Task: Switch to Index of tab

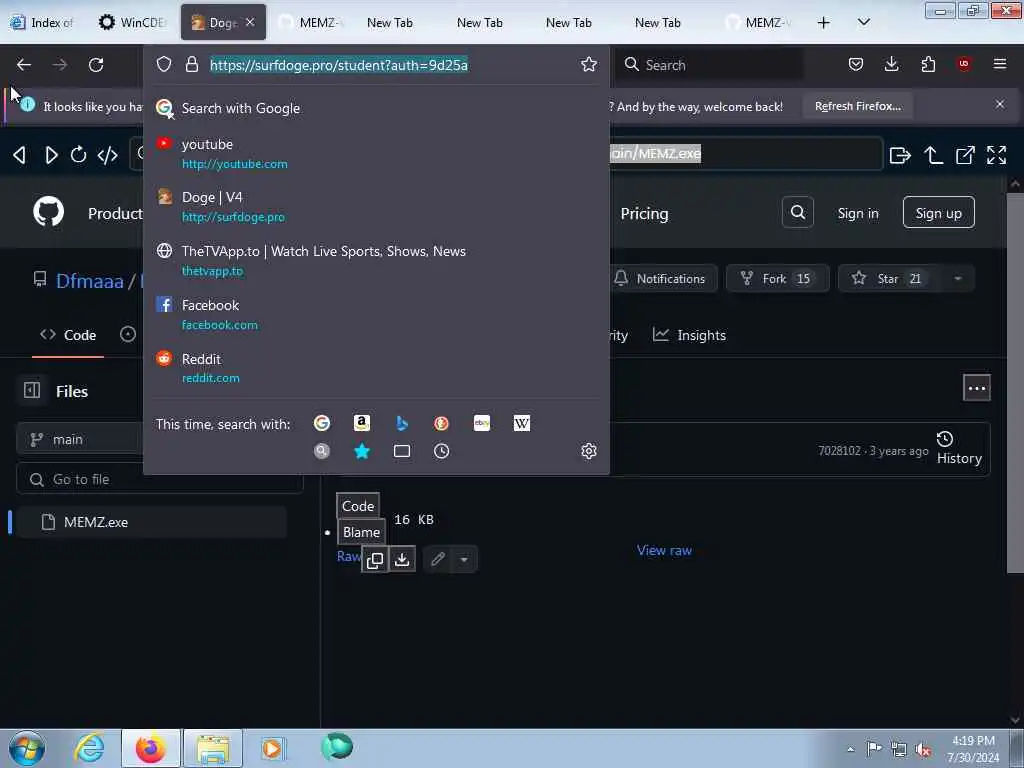Action: tap(43, 22)
